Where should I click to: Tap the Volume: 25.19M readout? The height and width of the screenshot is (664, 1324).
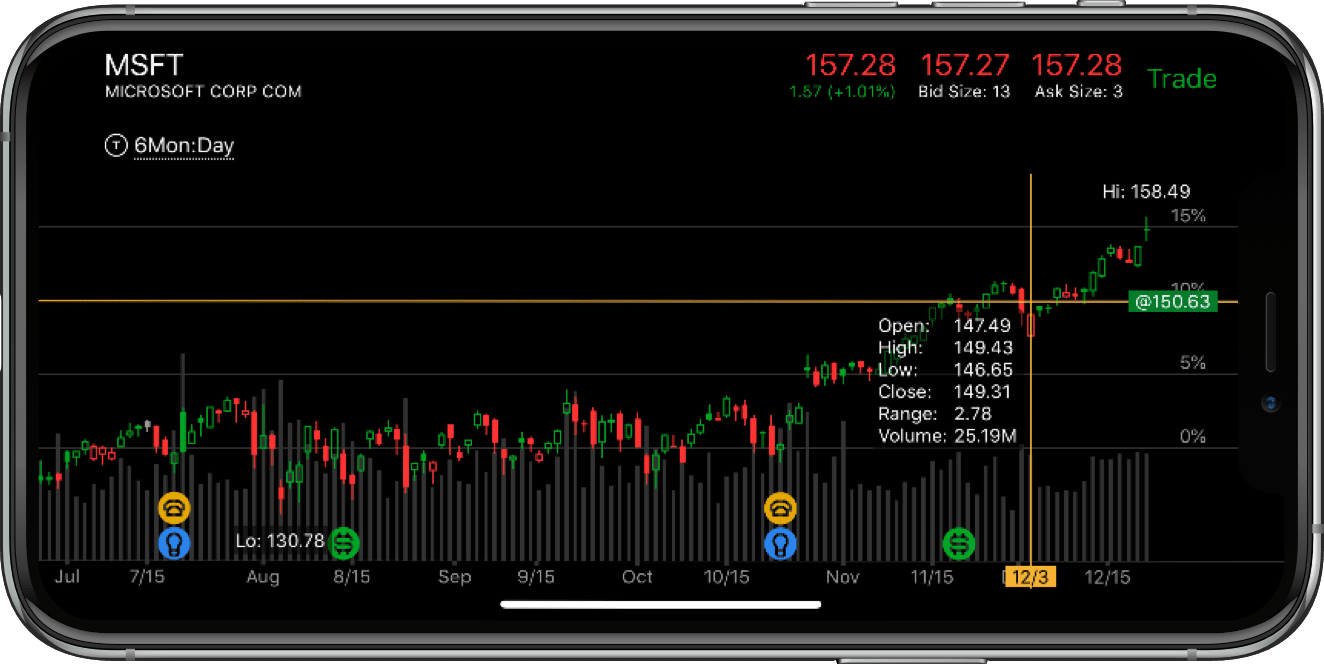coord(947,436)
